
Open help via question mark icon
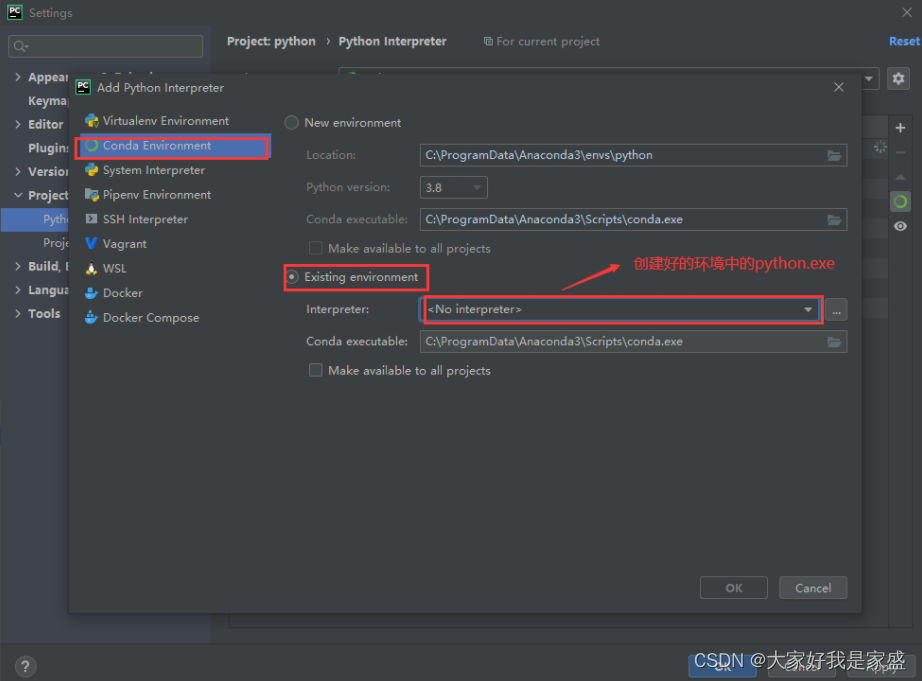tap(25, 666)
